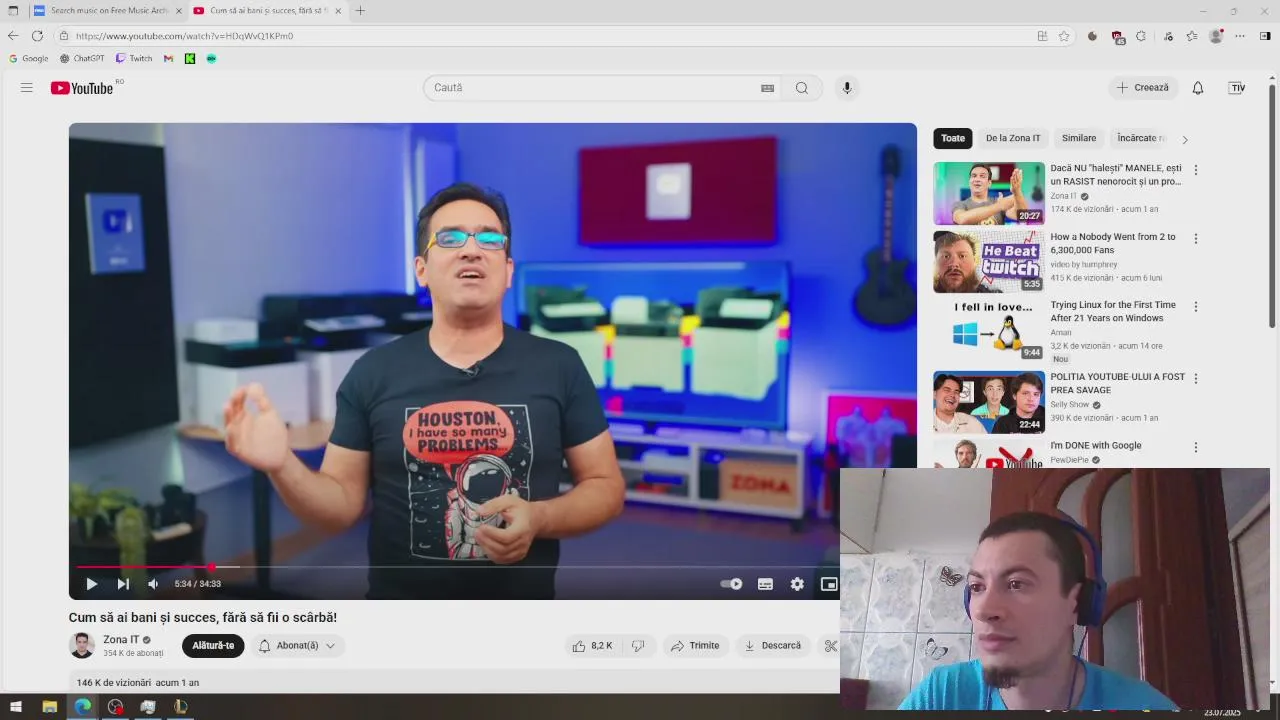
Task: Add this page to favorites star
Action: (x=1064, y=36)
